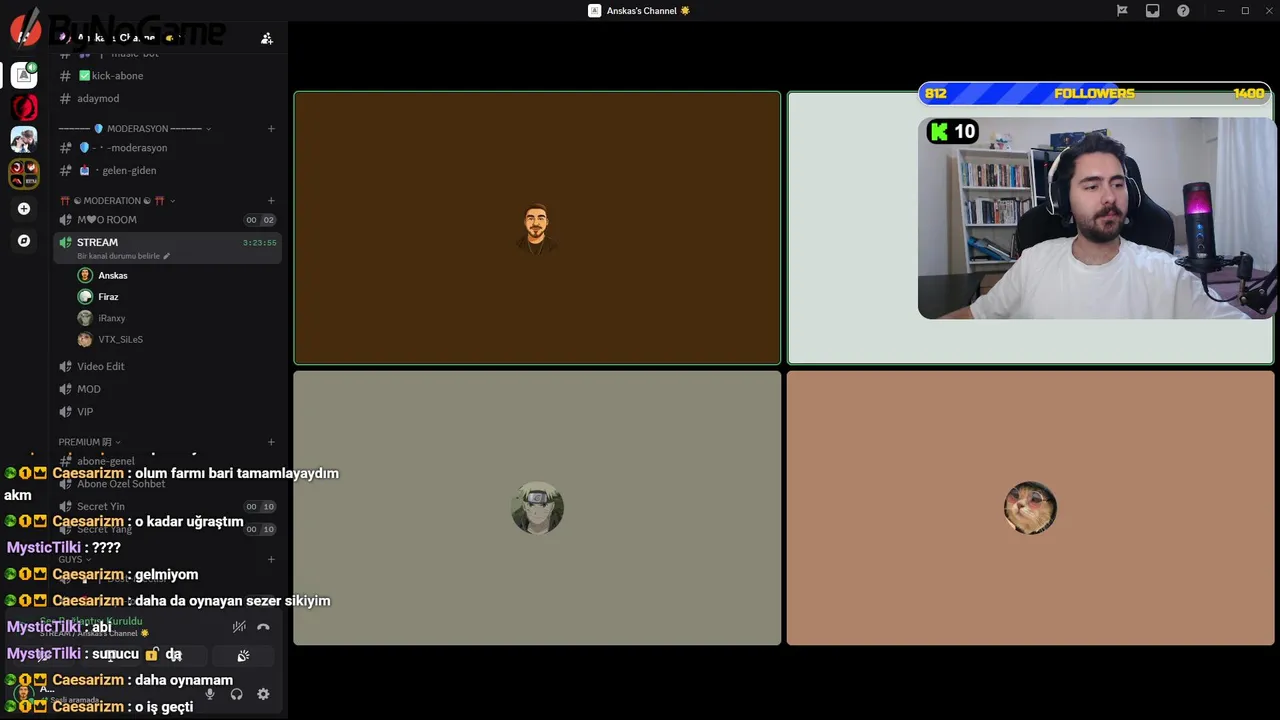Expand the server folder with four icons

click(24, 173)
